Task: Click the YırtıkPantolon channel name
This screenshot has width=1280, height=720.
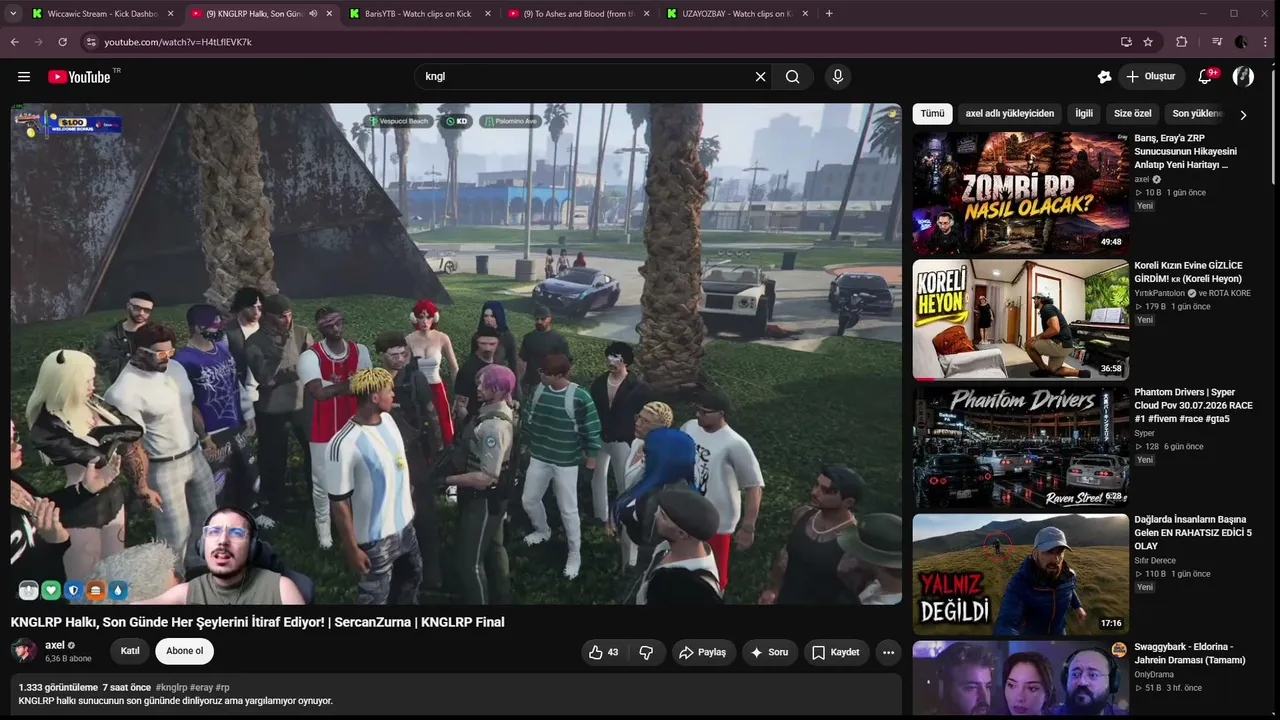Action: pos(1159,293)
